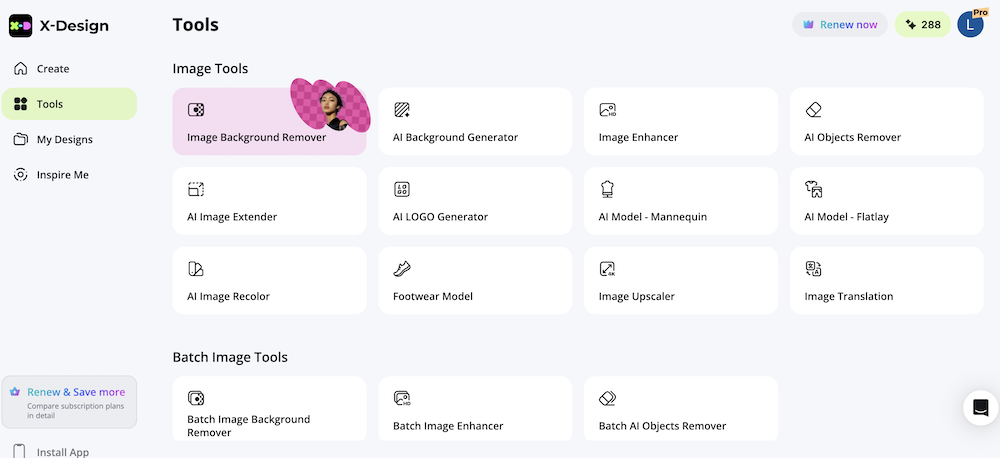Viewport: 1000px width, 458px height.
Task: Open the AI Model - Flatlay icon
Action: click(813, 189)
